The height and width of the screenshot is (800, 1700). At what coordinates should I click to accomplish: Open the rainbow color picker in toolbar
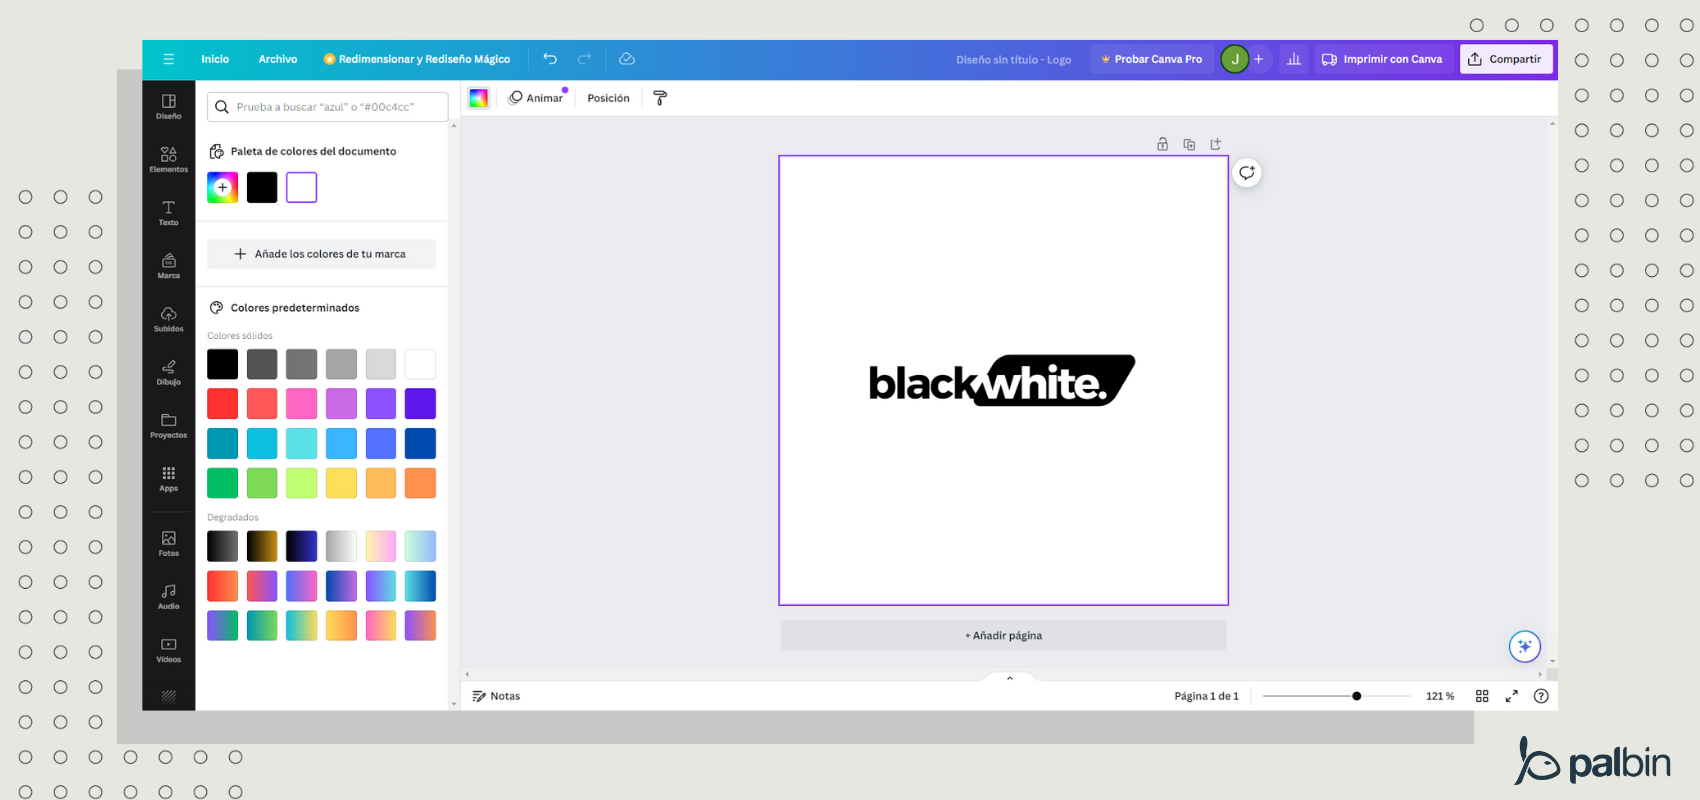(x=478, y=98)
